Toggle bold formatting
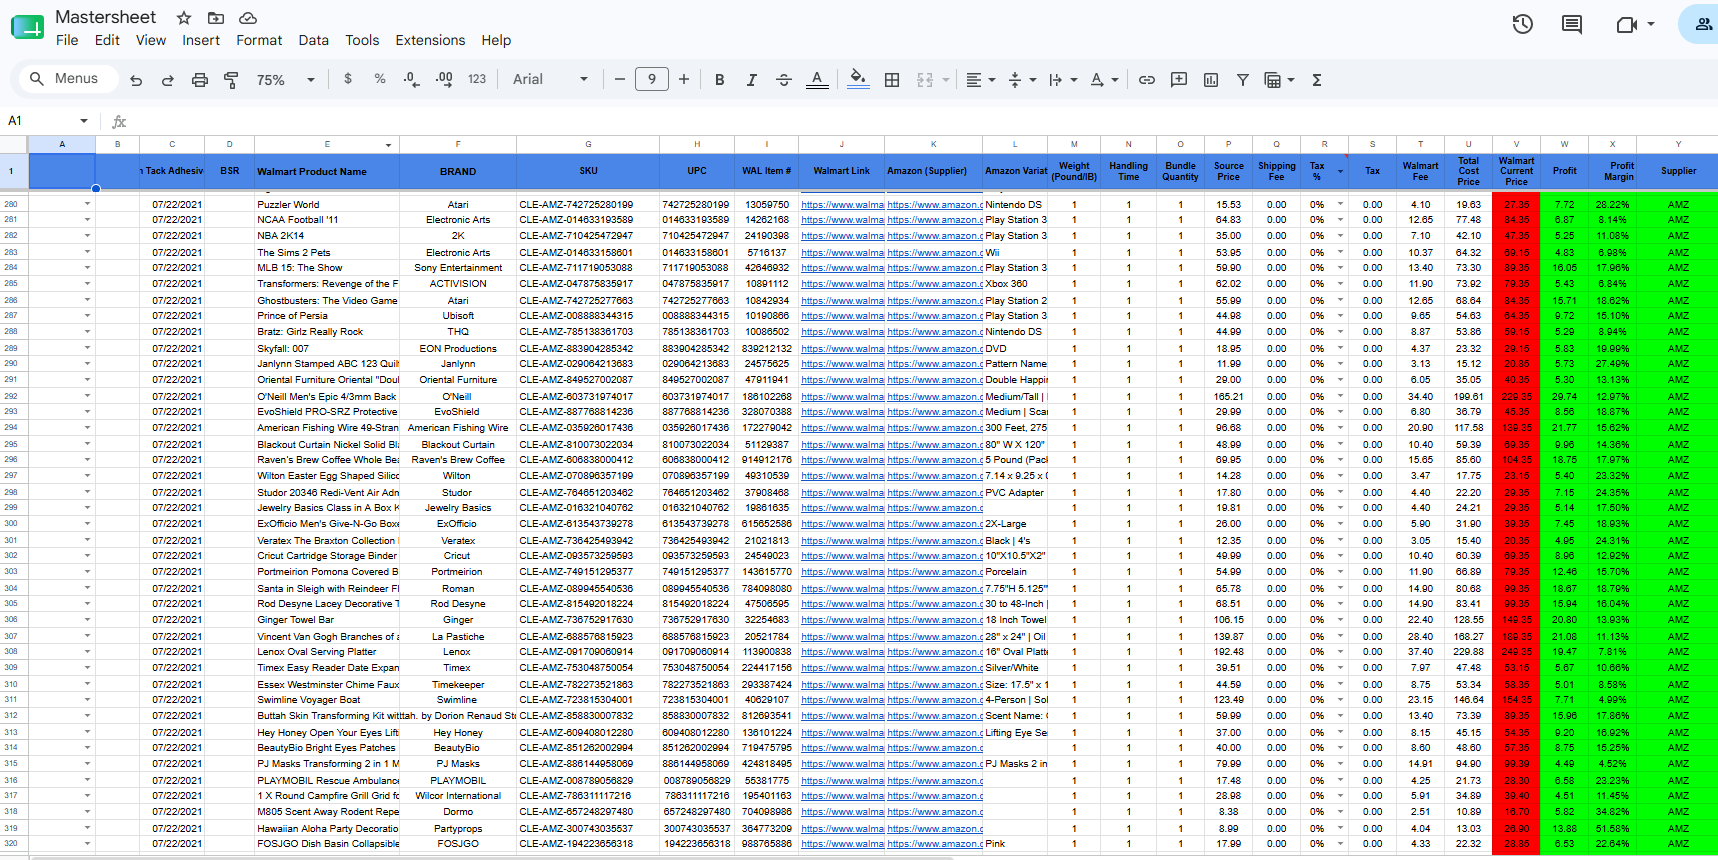 pyautogui.click(x=719, y=79)
